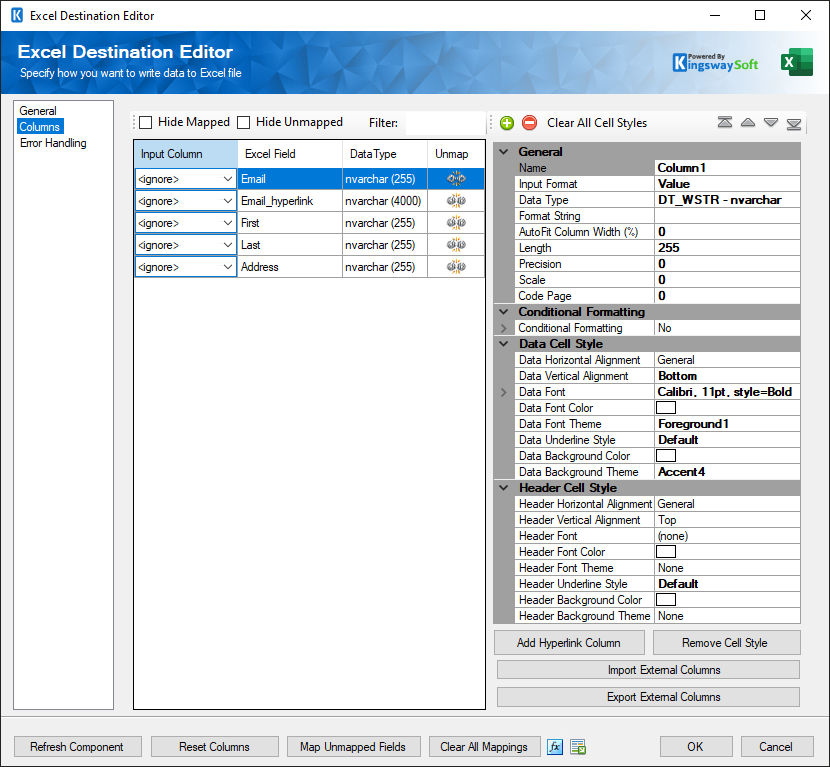Enable the Hide Mapped checkbox

[x=145, y=121]
